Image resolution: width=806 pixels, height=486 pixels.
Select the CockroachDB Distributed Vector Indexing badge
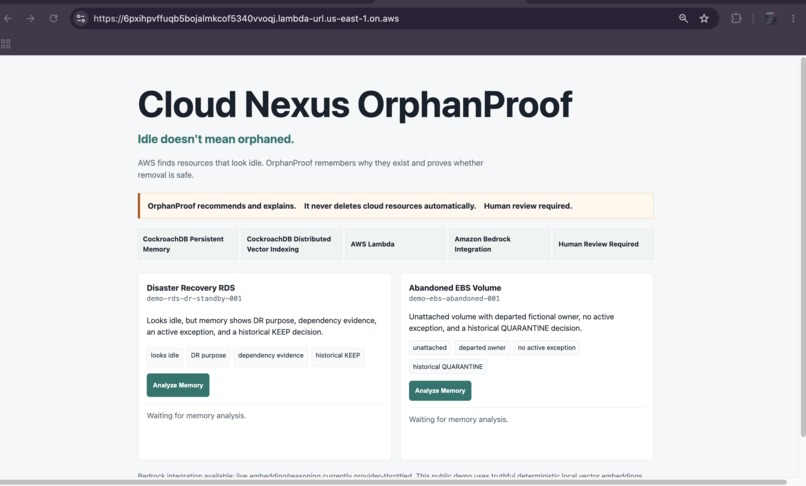coord(291,244)
